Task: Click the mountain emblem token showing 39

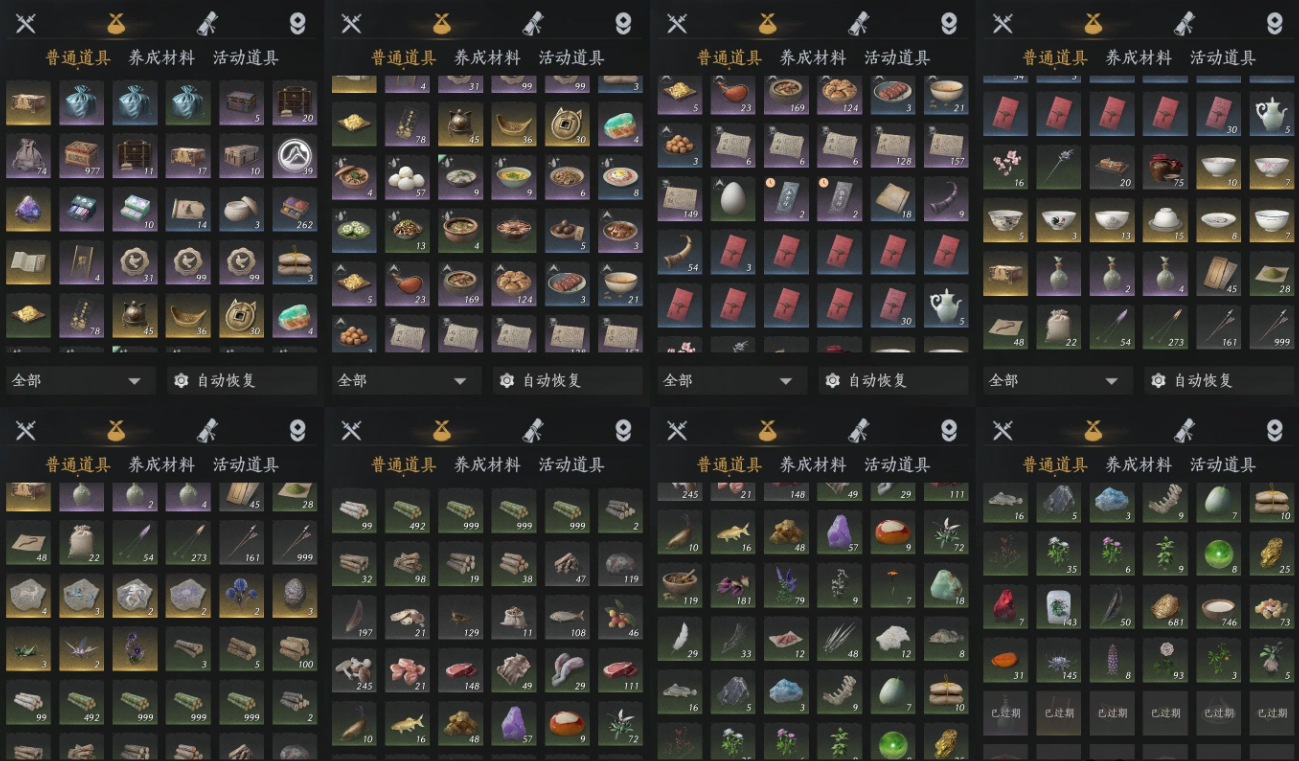Action: click(295, 155)
